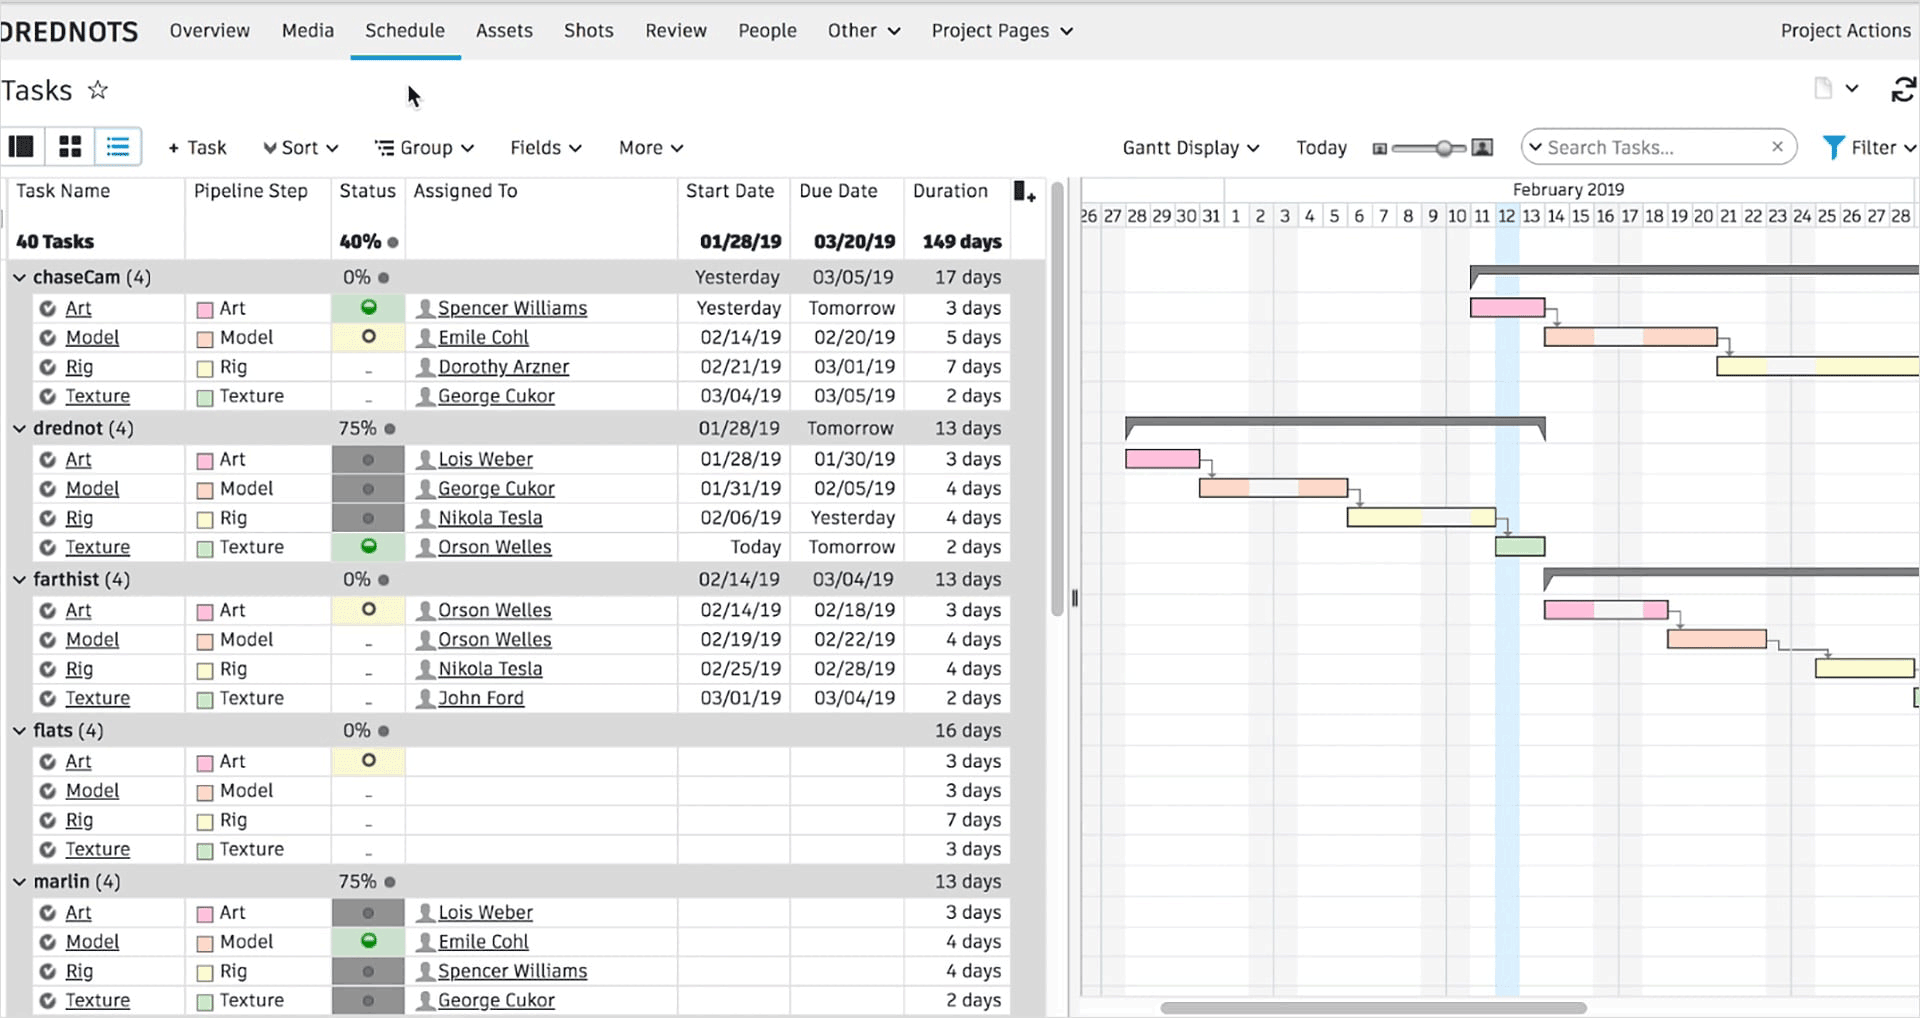The image size is (1920, 1018).
Task: Collapse the chaseCam task group
Action: pyautogui.click(x=19, y=277)
